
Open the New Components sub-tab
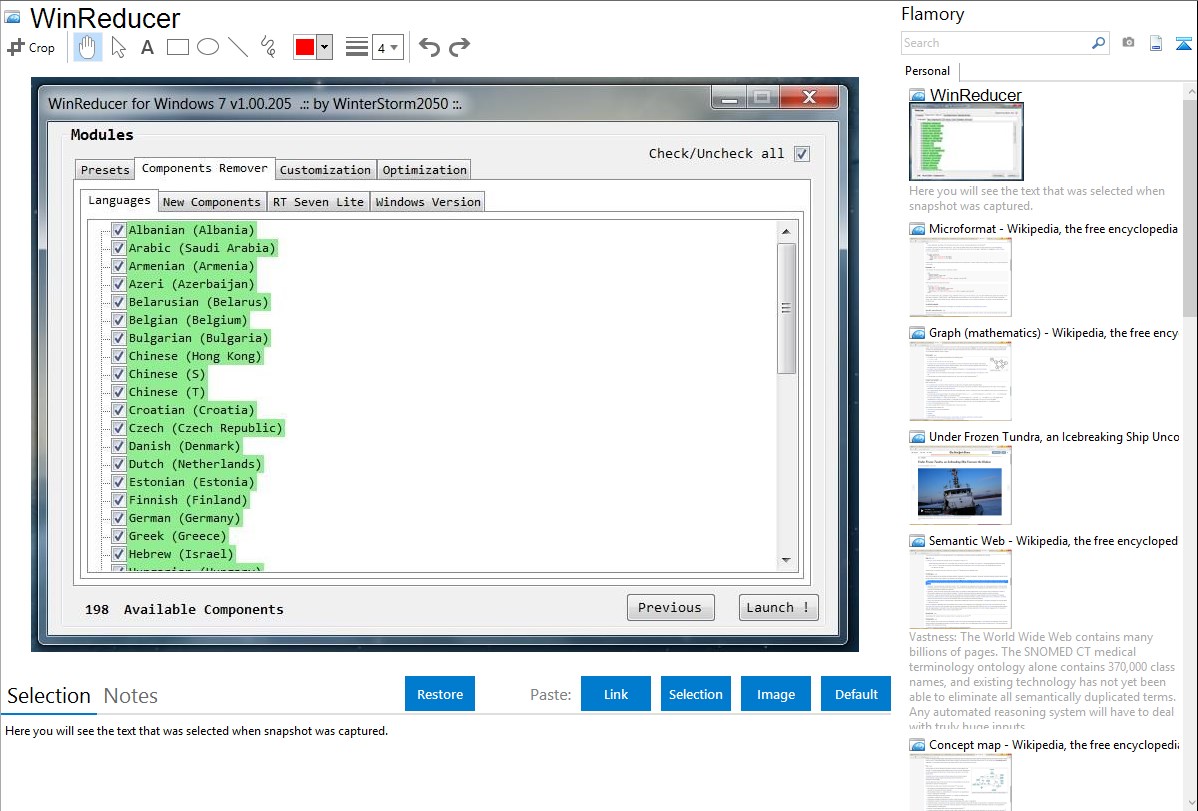[212, 202]
